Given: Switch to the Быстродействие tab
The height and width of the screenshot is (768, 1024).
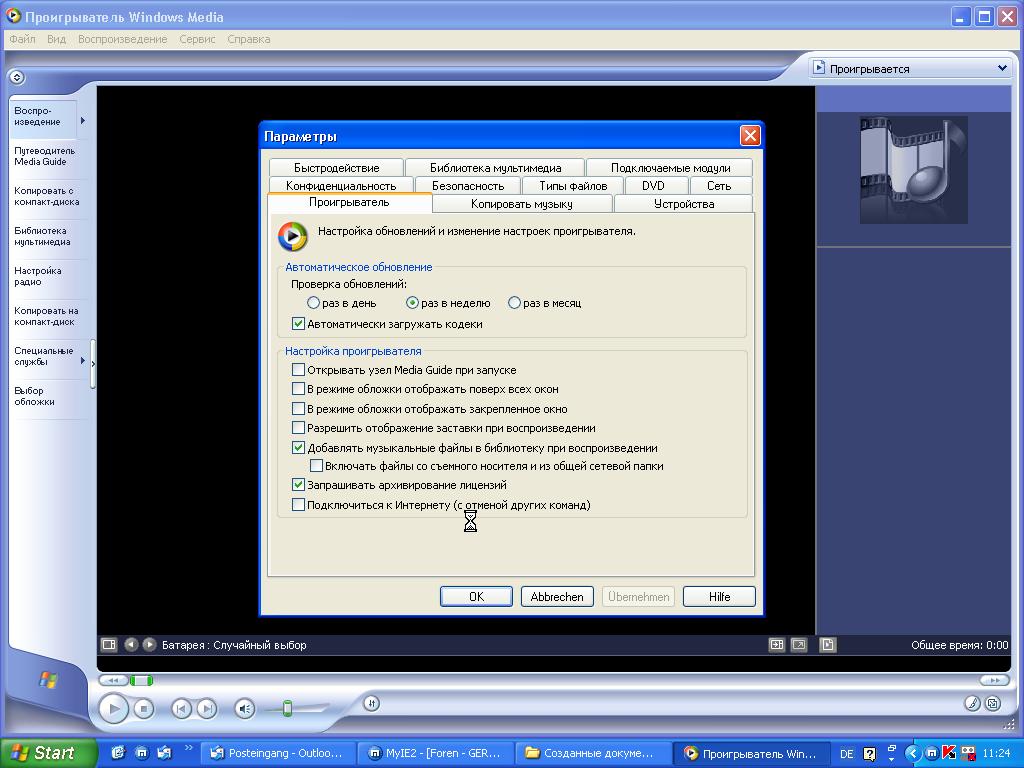Looking at the screenshot, I should (336, 168).
